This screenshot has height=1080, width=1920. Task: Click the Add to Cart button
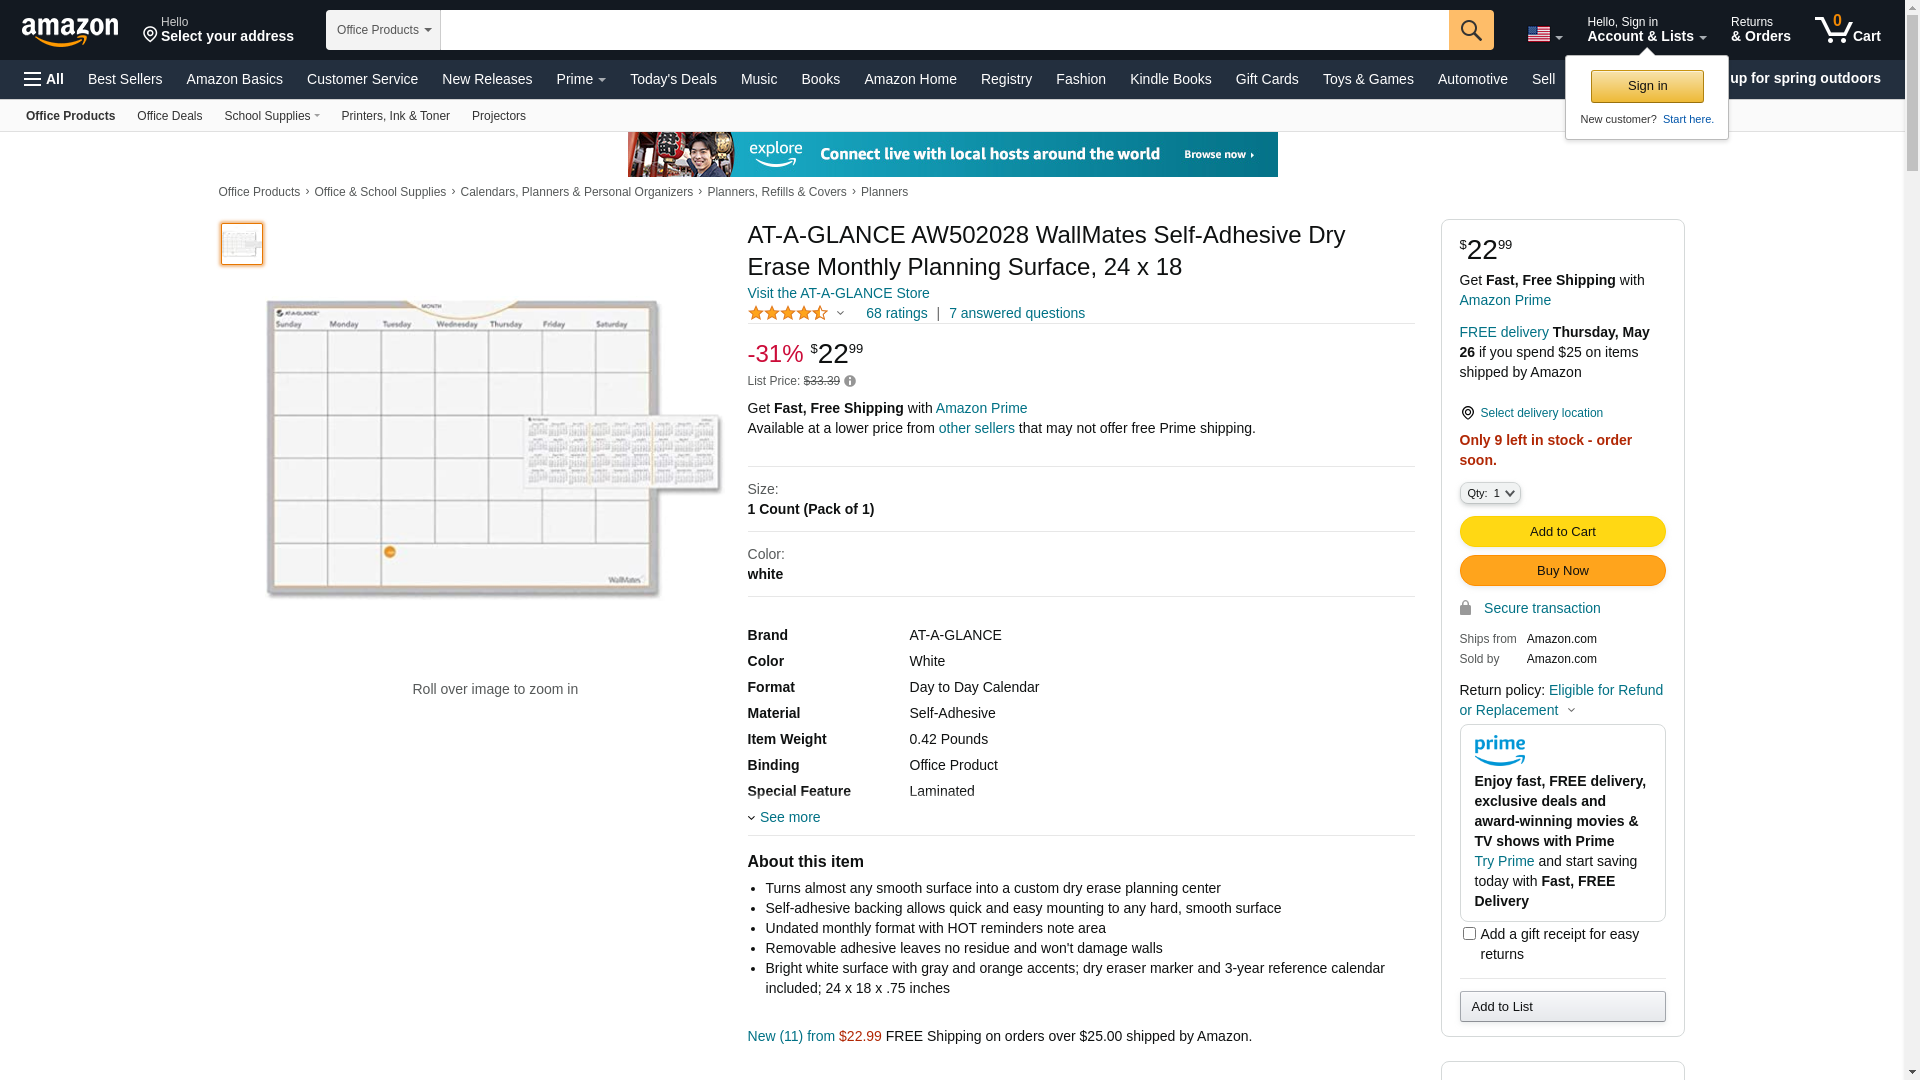pos(1561,532)
